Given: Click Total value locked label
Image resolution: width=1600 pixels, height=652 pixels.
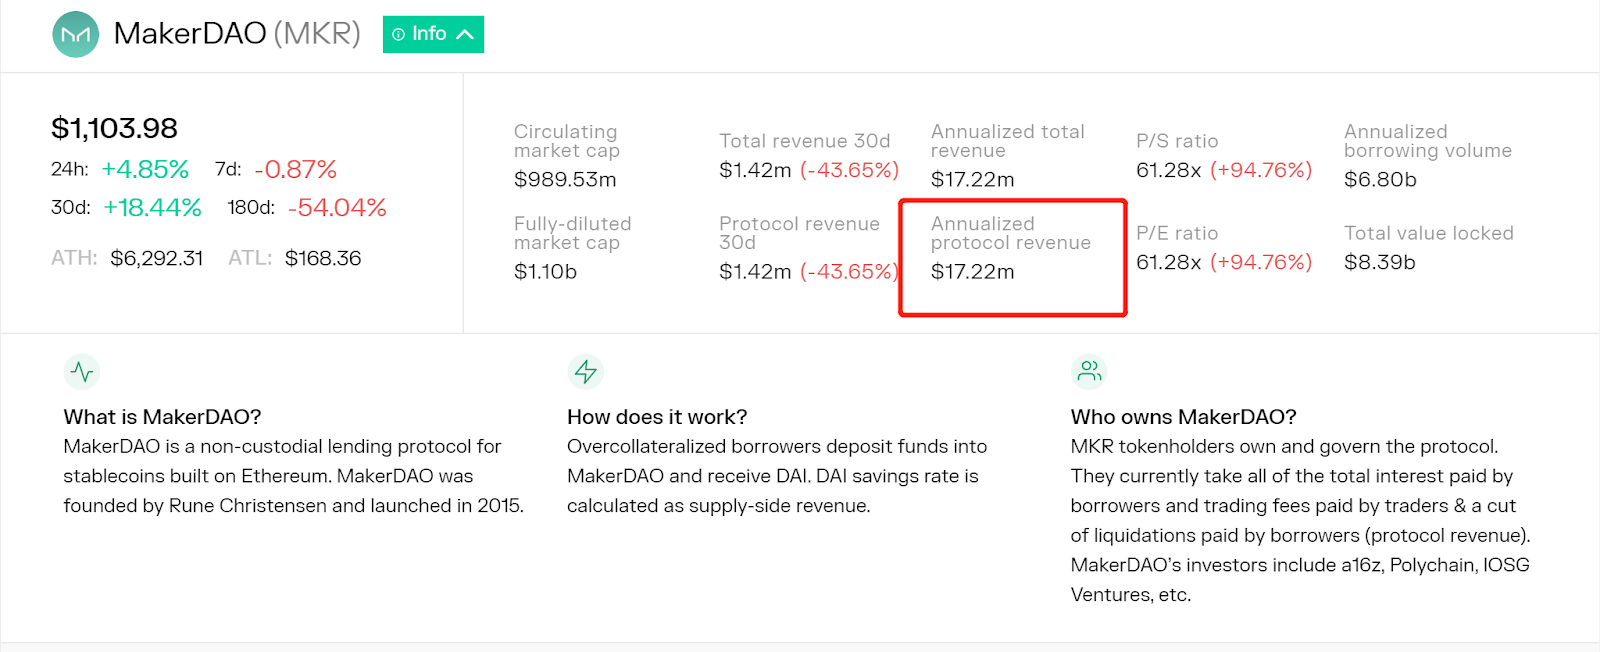Looking at the screenshot, I should pos(1429,233).
